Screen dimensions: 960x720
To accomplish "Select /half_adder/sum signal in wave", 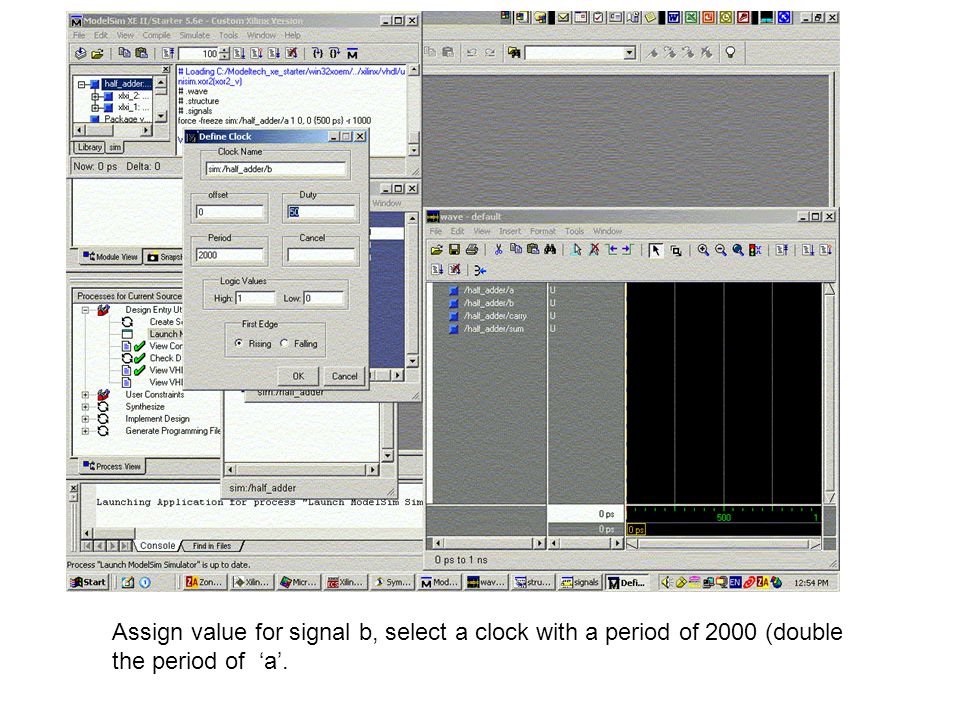I will [x=493, y=329].
